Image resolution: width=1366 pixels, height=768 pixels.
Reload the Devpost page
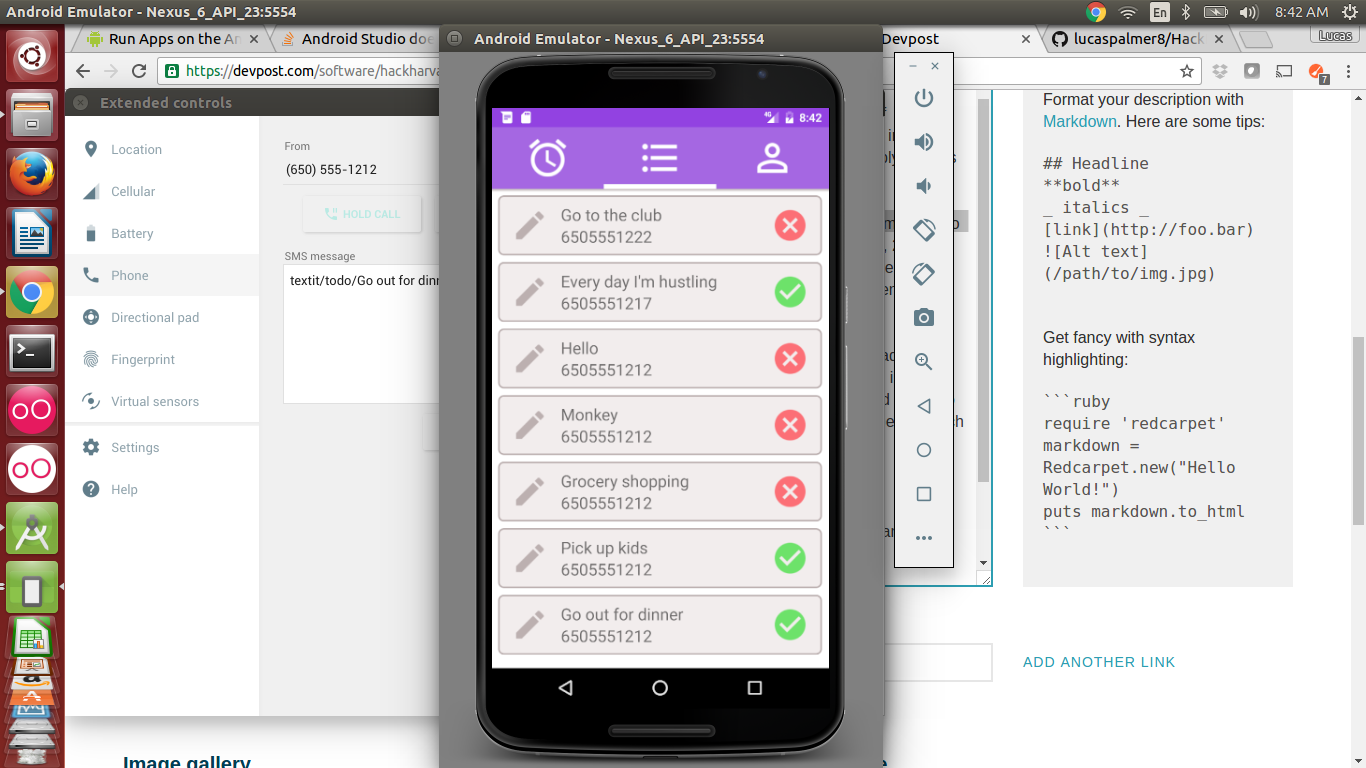(139, 71)
